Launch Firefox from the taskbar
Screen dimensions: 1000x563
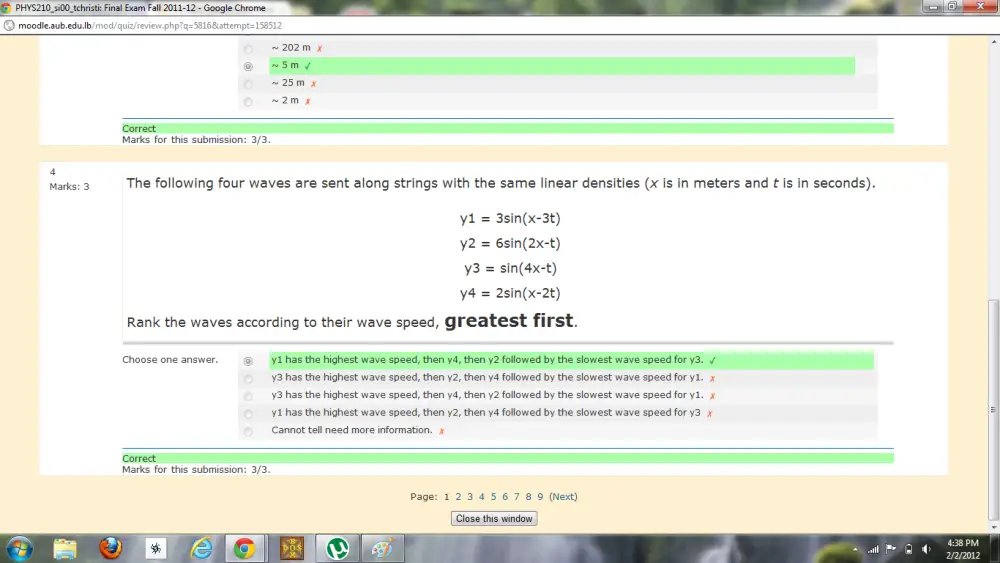pyautogui.click(x=110, y=548)
